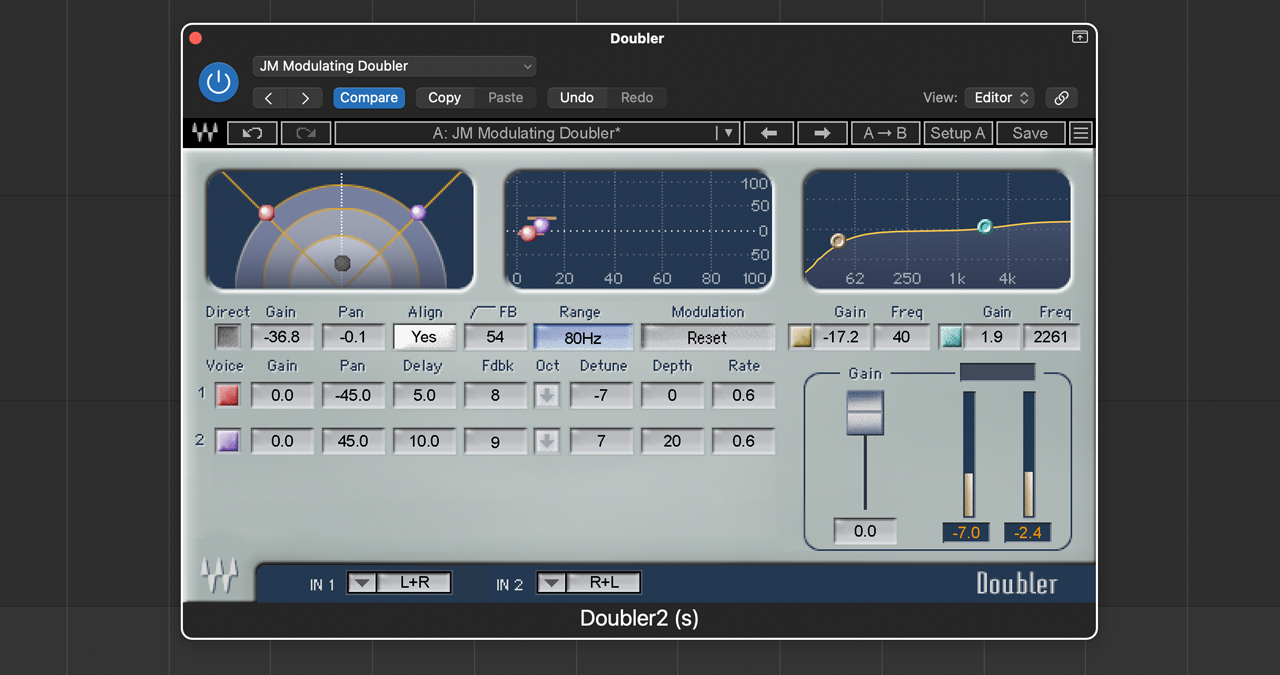This screenshot has height=675, width=1280.
Task: Click Voice 2 Detune 7 field
Action: point(601,441)
